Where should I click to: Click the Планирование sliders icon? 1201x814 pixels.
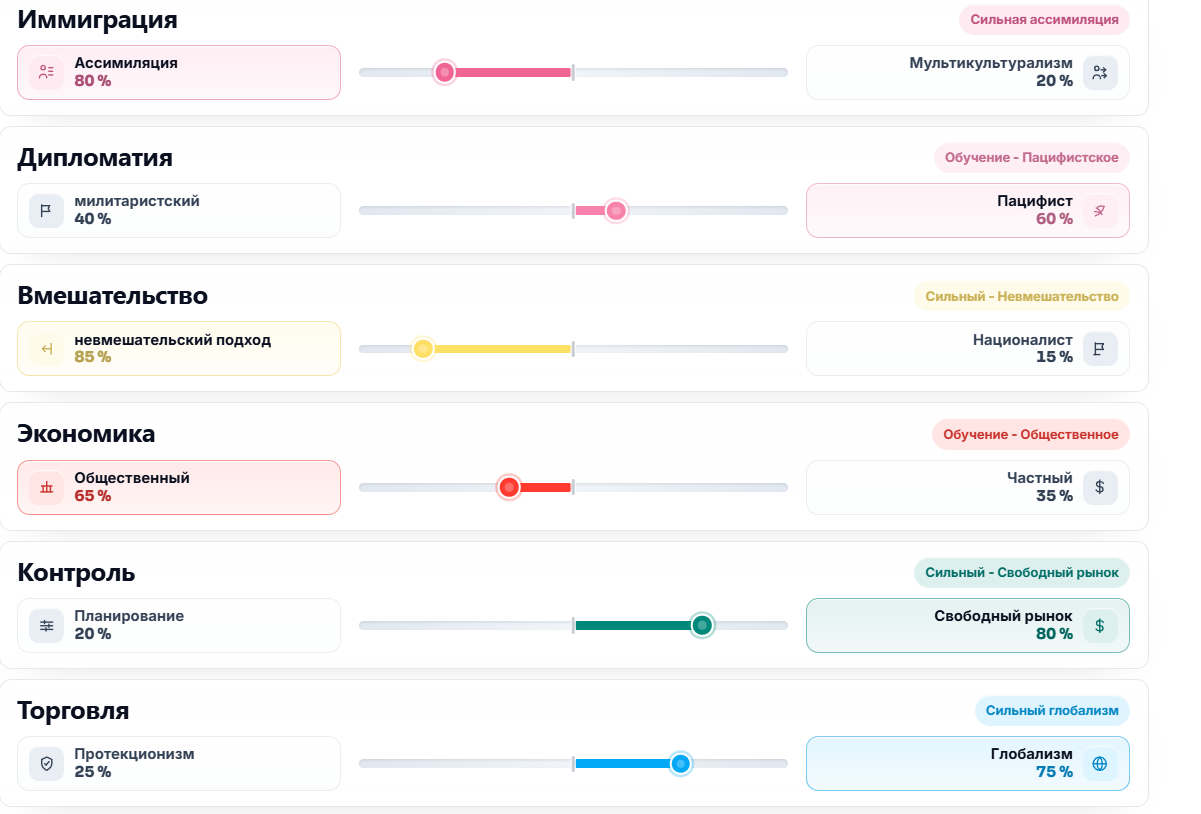46,625
